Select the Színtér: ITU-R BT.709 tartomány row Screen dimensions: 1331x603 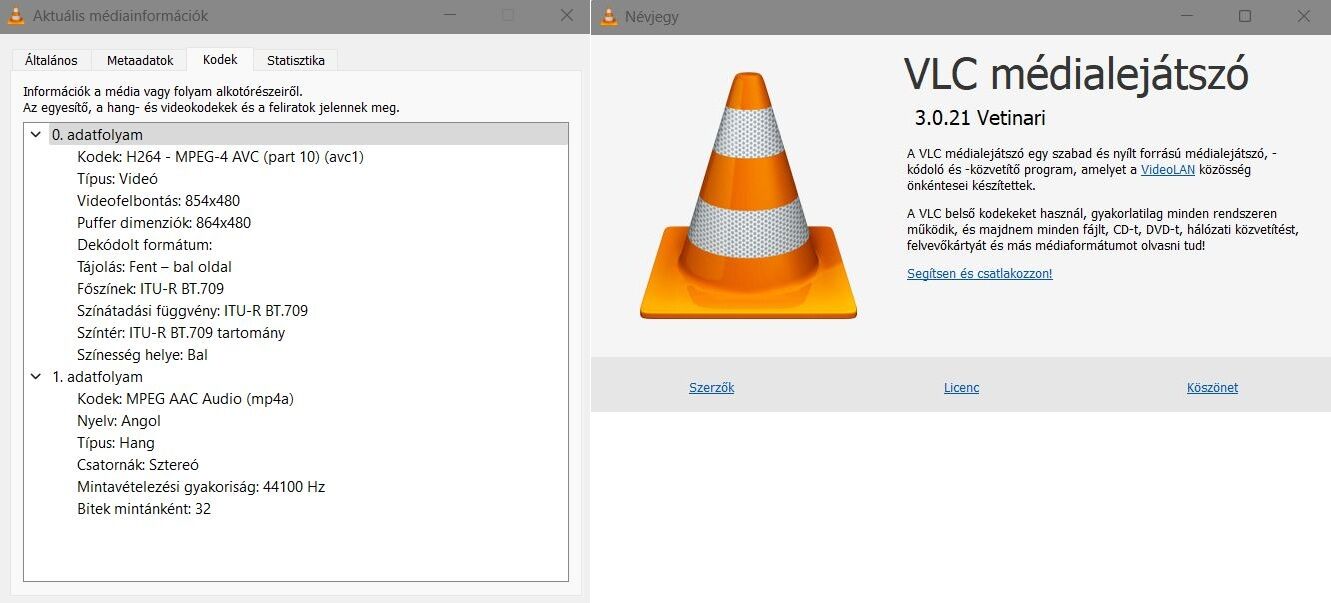coord(296,332)
